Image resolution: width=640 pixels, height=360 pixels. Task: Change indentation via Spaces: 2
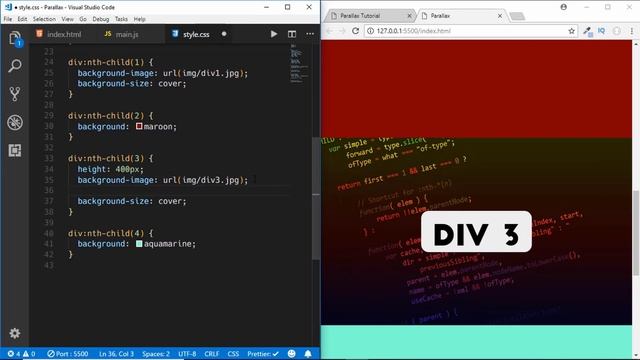click(x=156, y=354)
